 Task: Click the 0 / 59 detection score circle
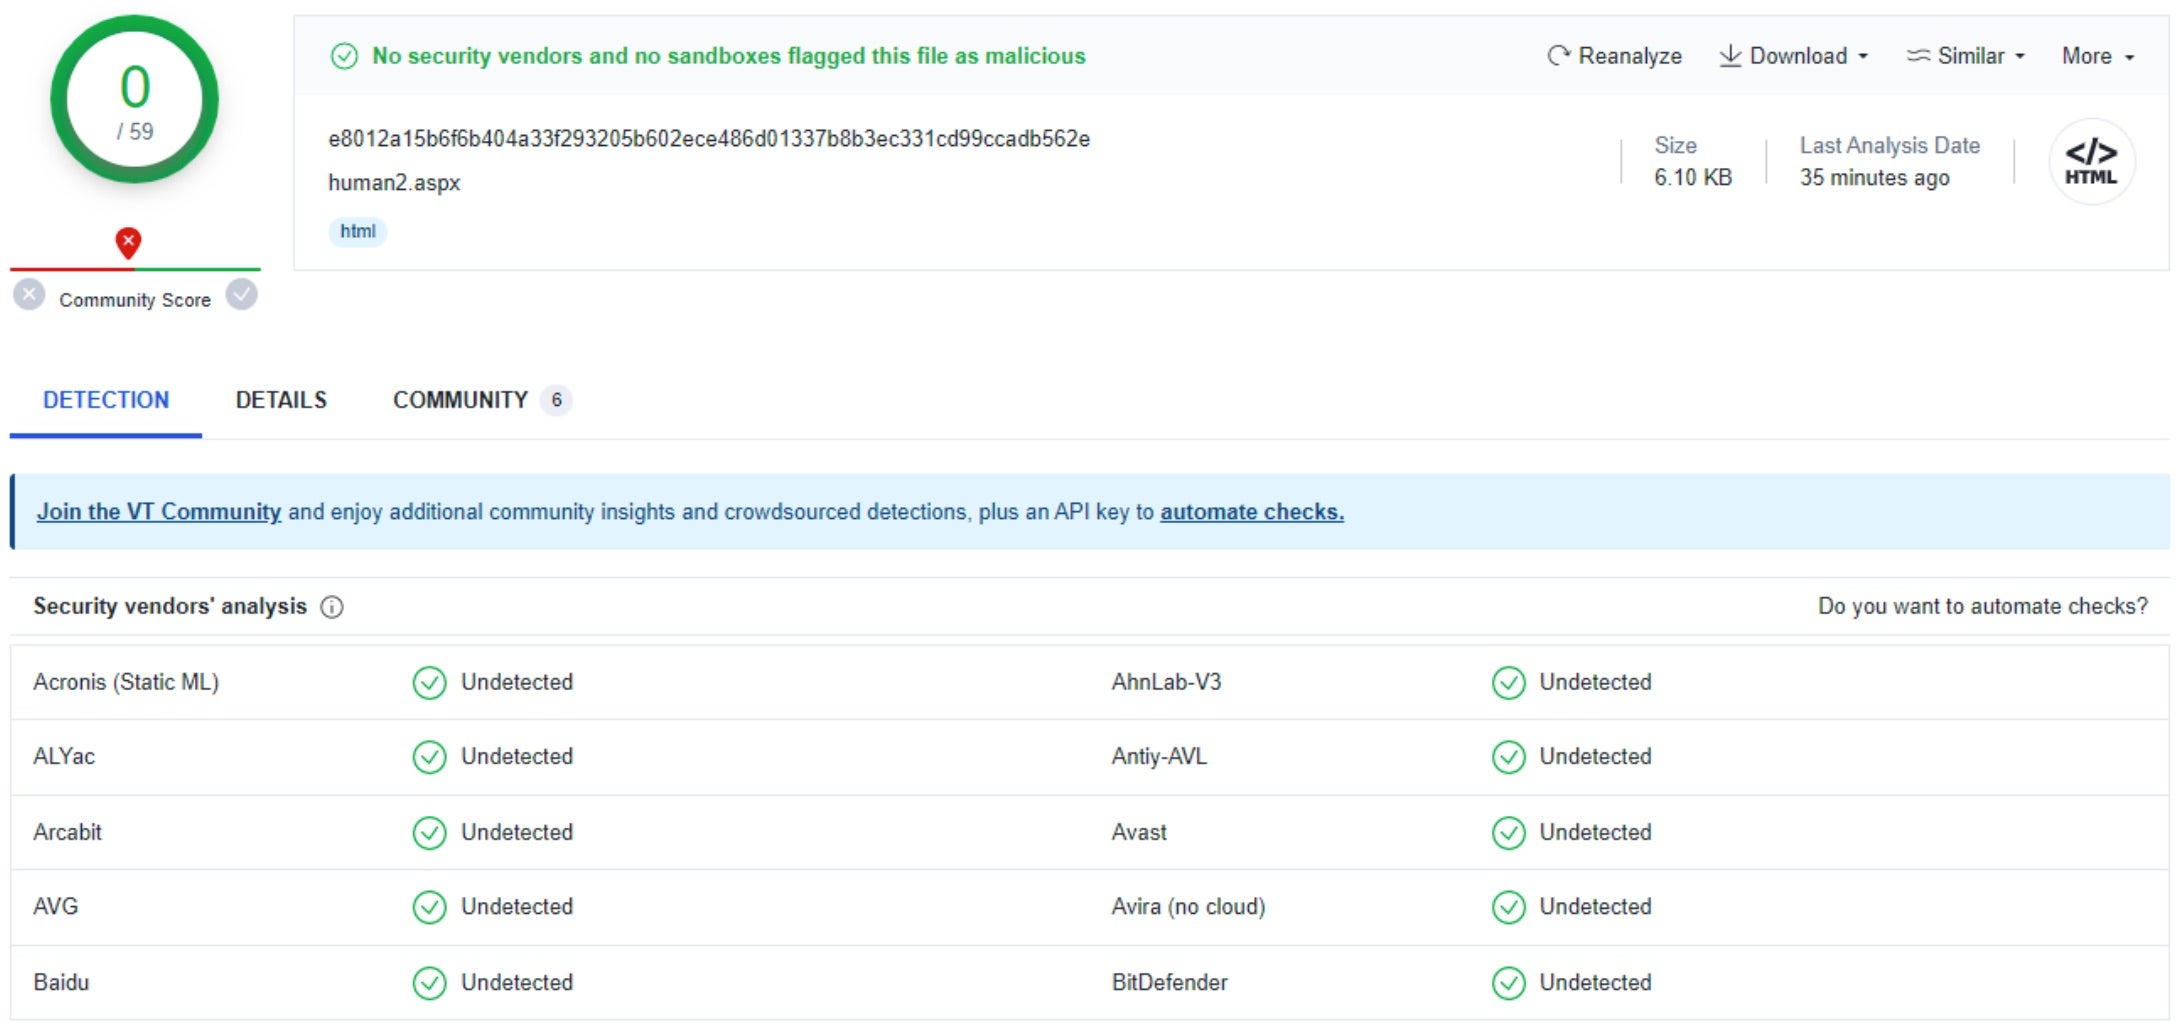pos(135,100)
